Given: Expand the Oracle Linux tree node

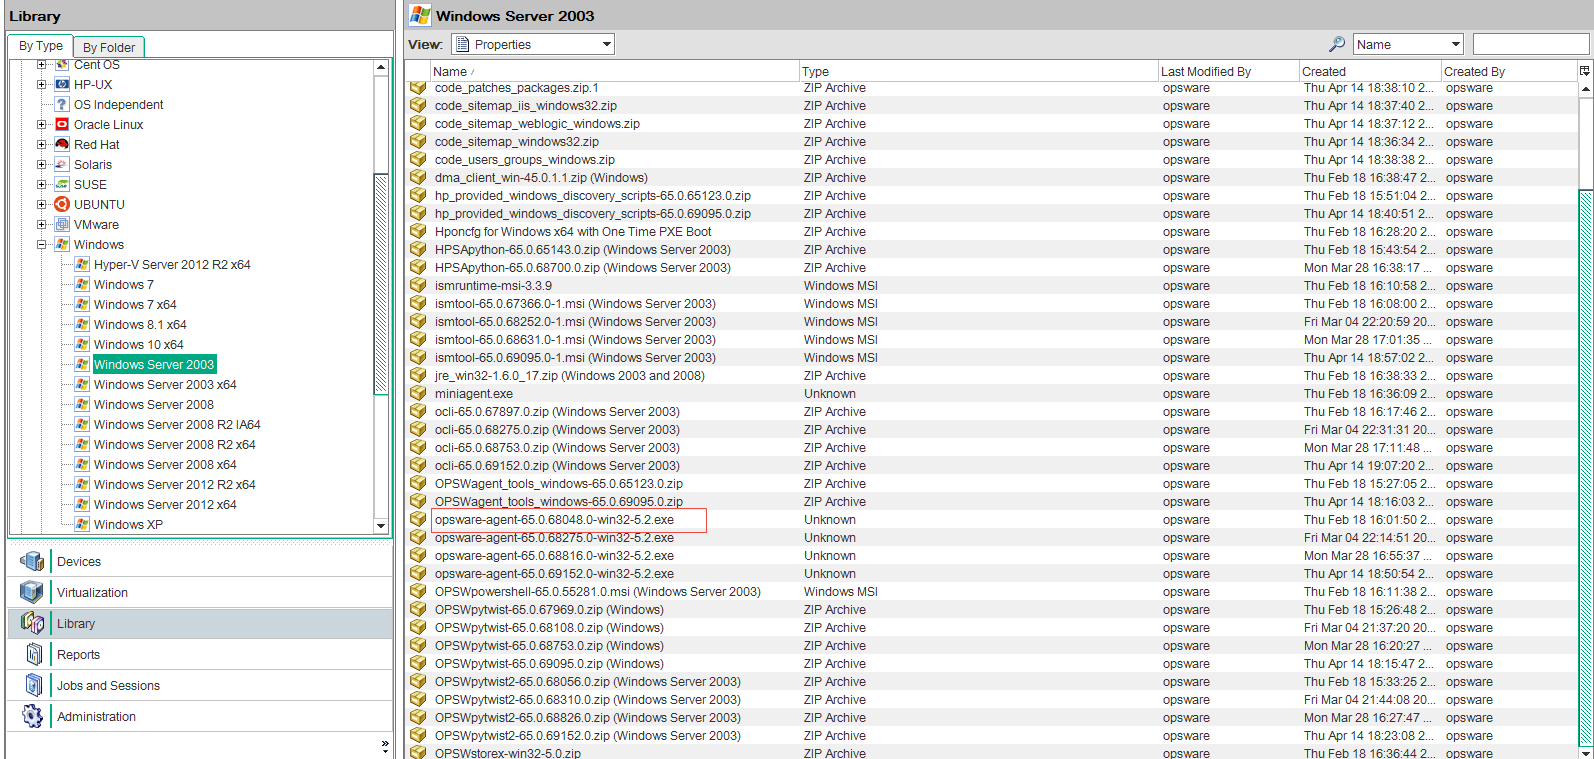Looking at the screenshot, I should pyautogui.click(x=42, y=124).
